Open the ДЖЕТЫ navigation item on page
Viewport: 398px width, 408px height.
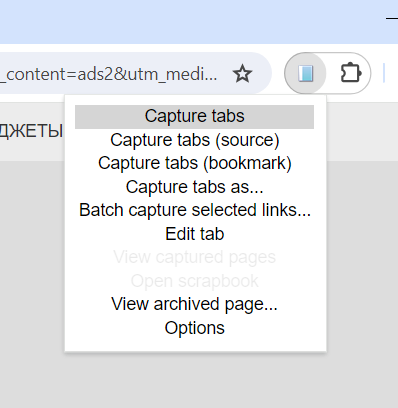31,131
